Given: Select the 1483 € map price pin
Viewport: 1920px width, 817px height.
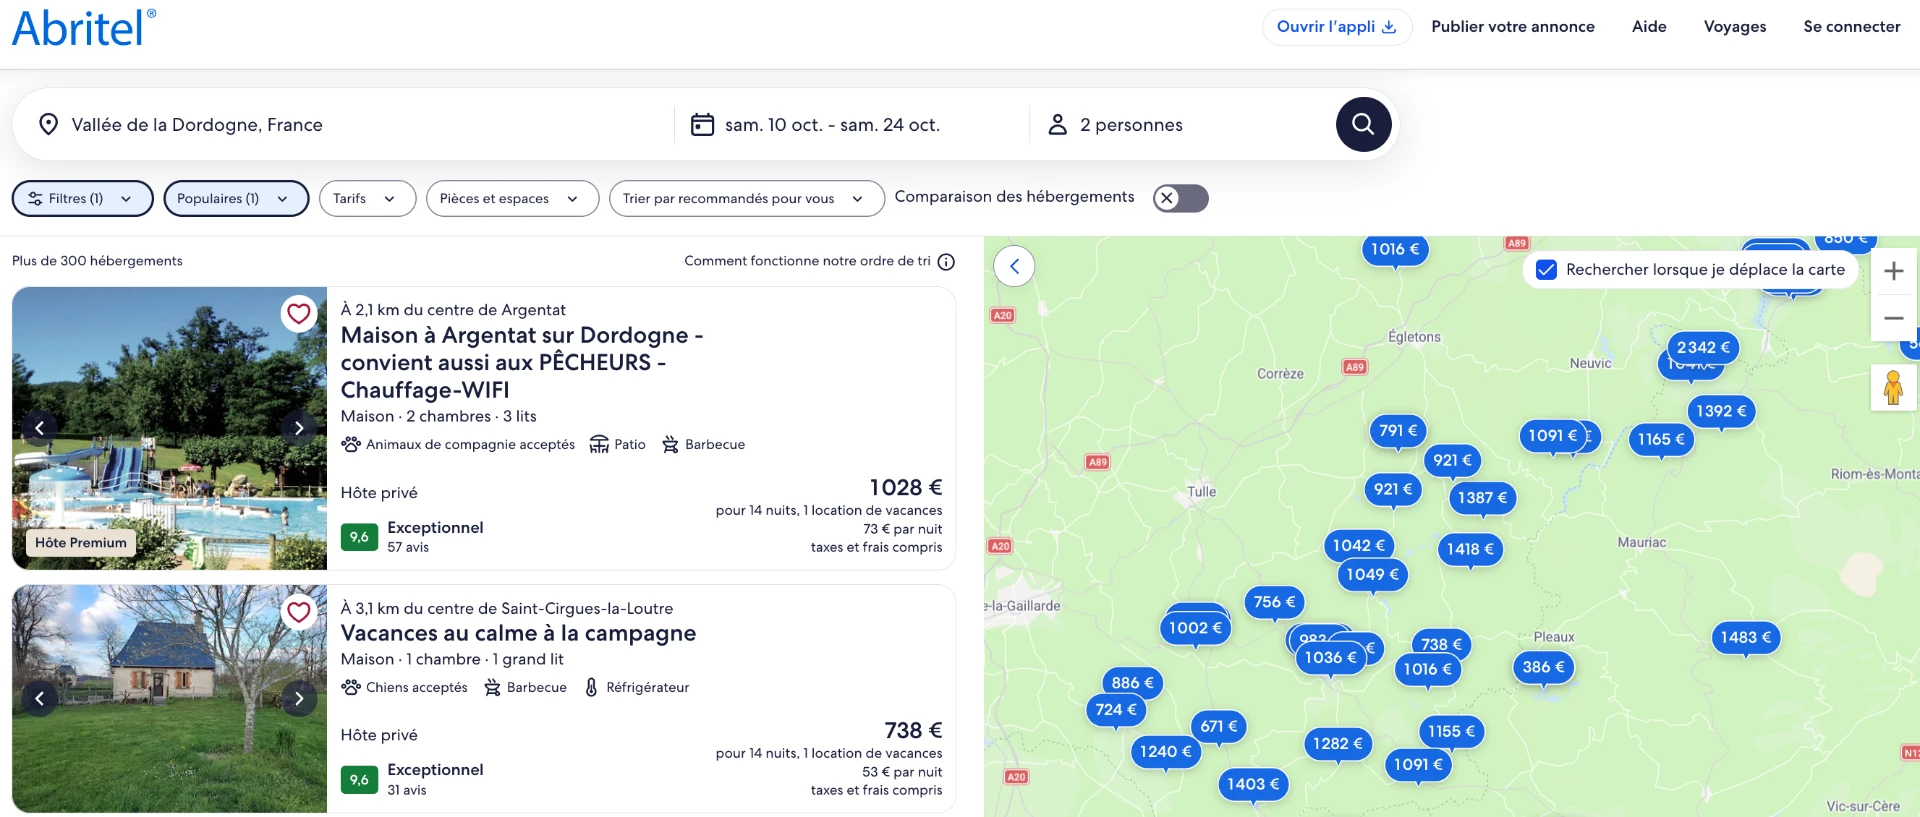Looking at the screenshot, I should click(x=1745, y=637).
